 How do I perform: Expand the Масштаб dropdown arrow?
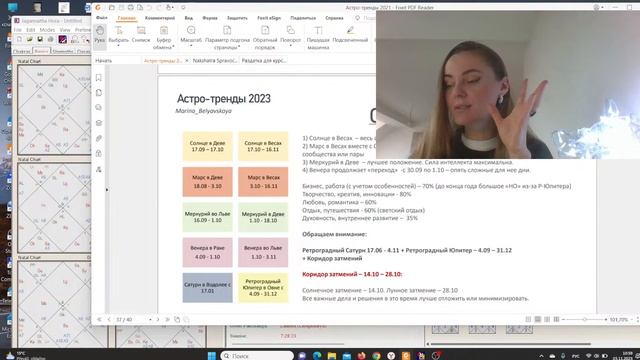coord(191,46)
